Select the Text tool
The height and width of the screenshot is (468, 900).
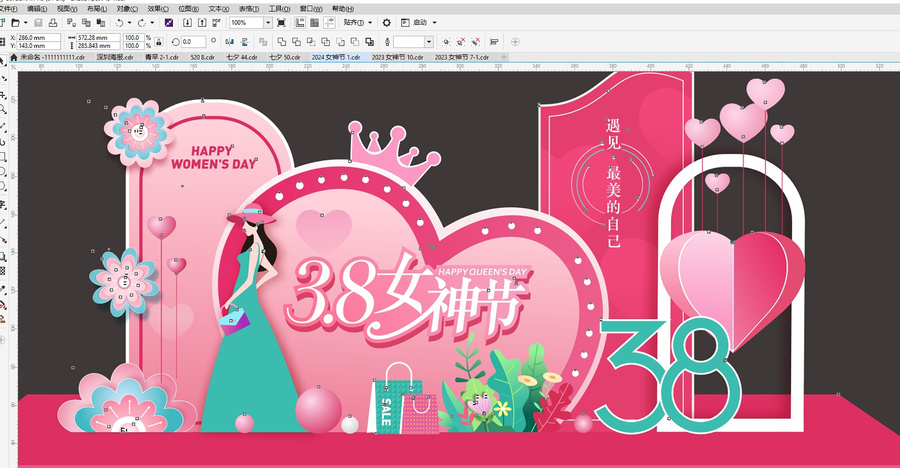pos(2,204)
